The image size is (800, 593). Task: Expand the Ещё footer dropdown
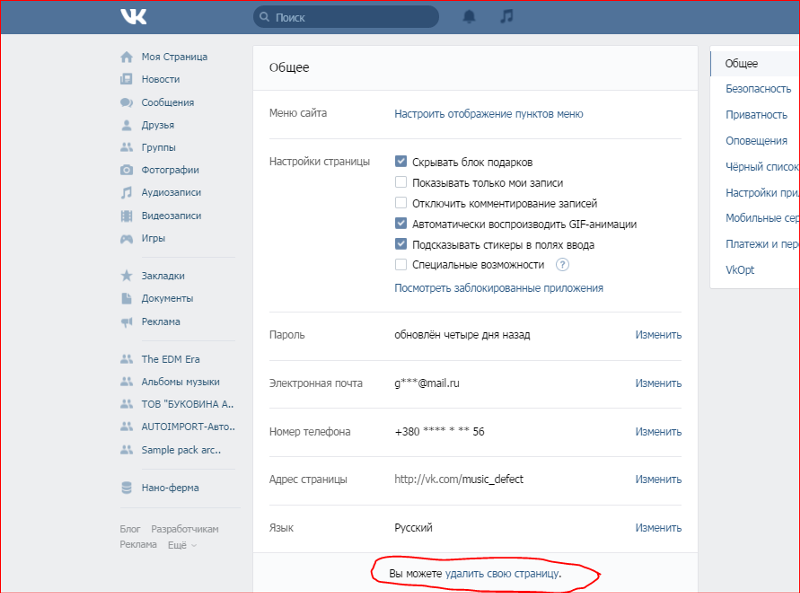point(181,545)
